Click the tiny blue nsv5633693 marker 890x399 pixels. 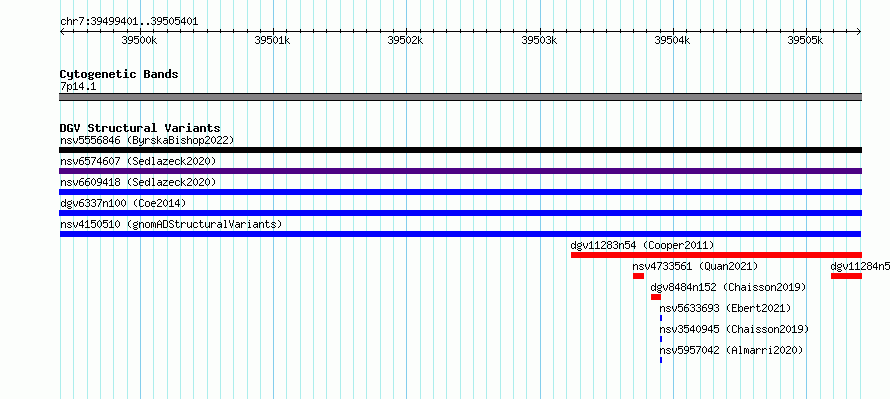[661, 318]
